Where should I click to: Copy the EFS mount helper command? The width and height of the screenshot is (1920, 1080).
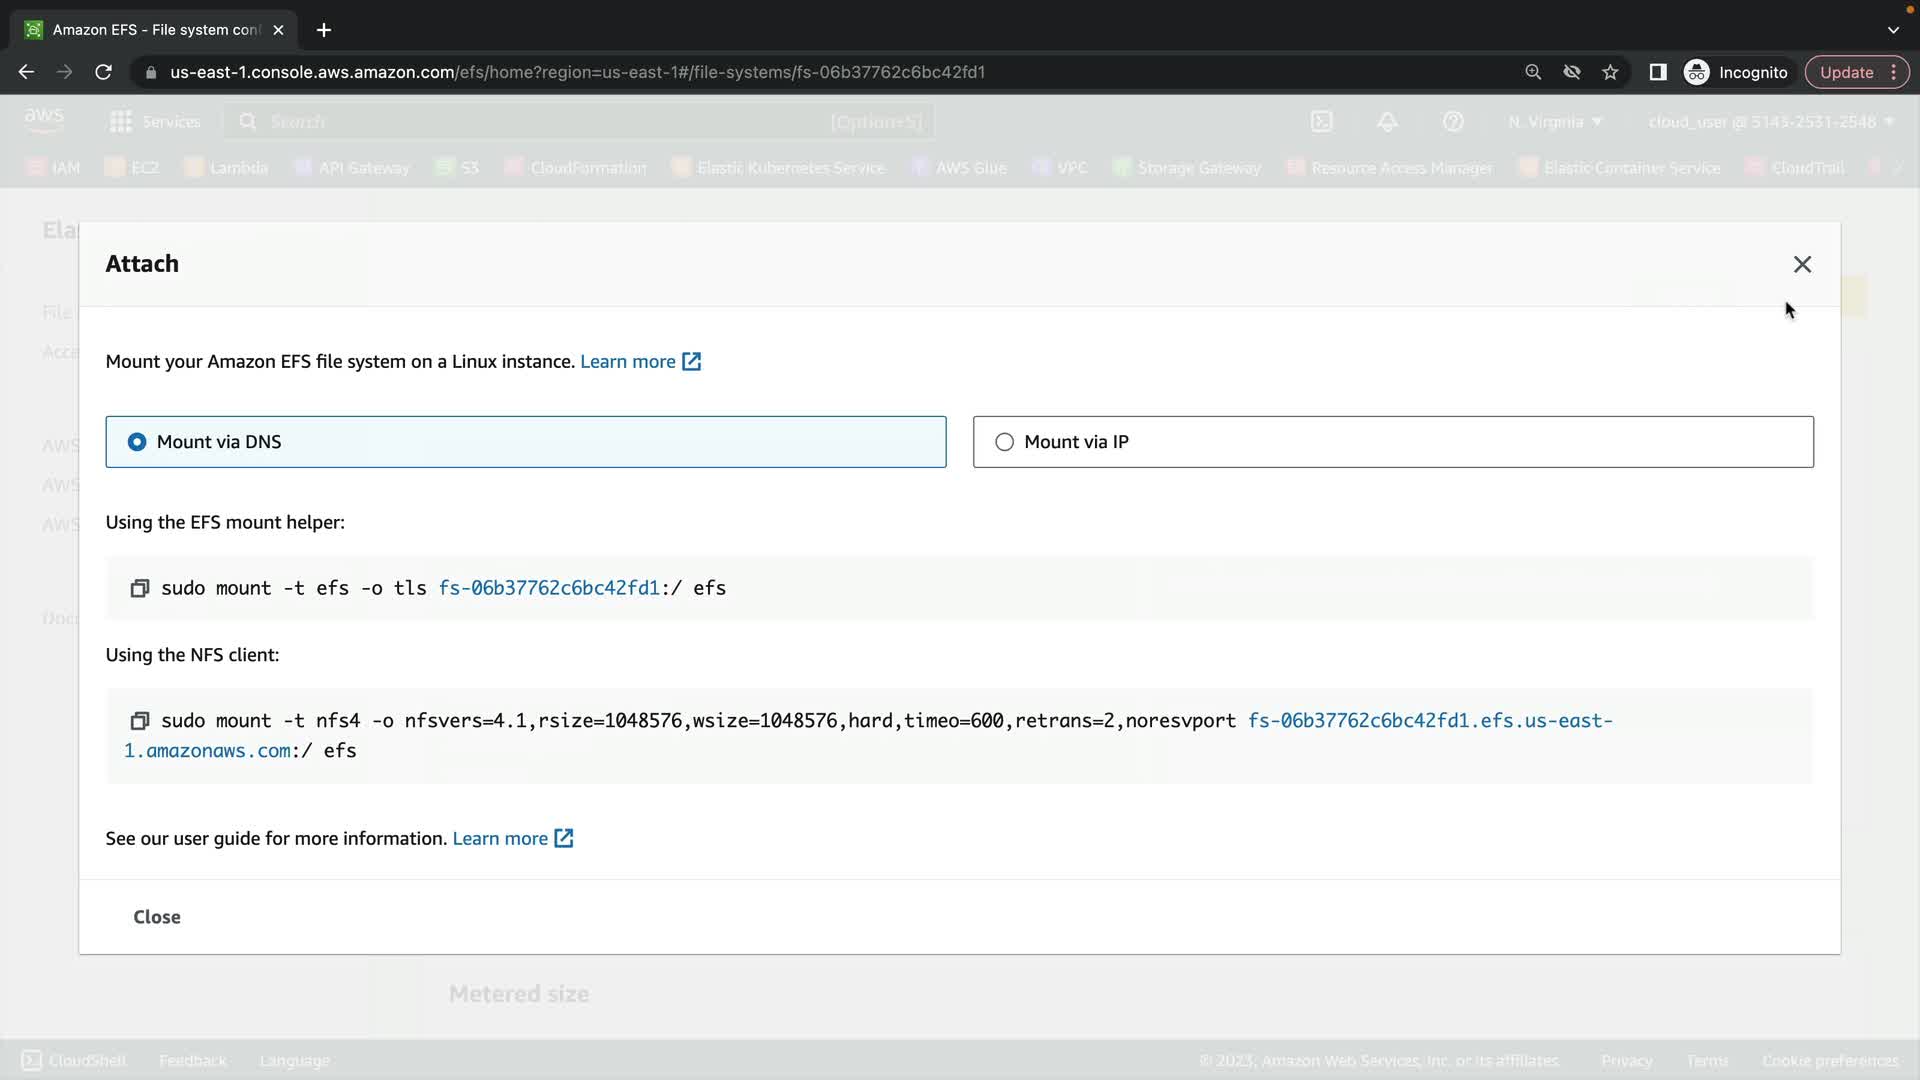[140, 588]
